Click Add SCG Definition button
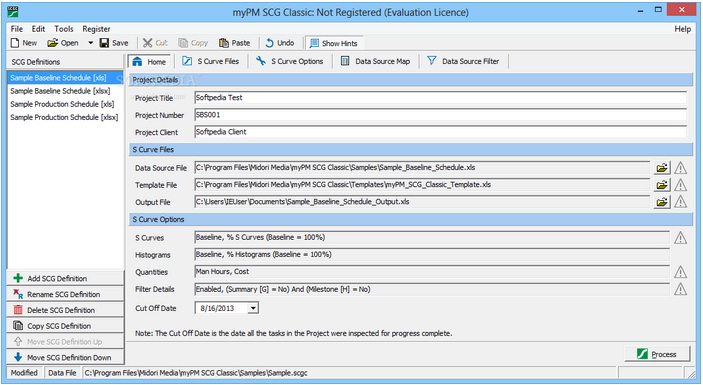 tap(65, 278)
